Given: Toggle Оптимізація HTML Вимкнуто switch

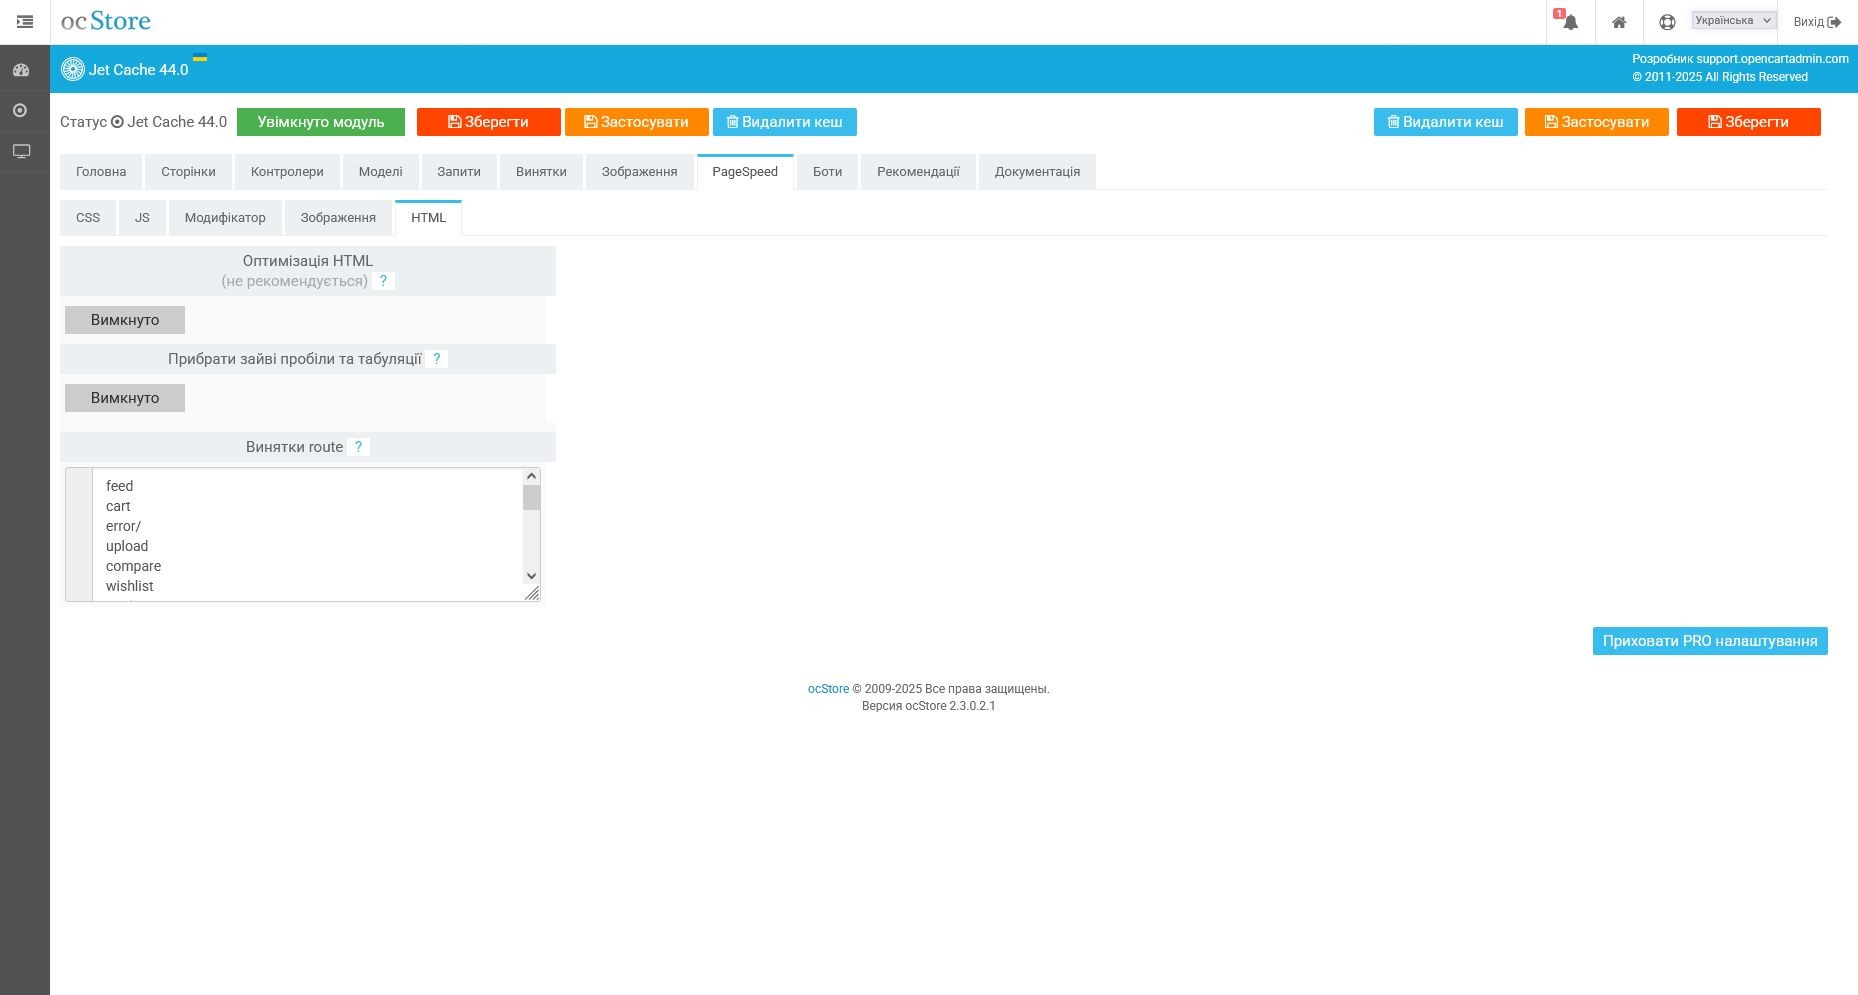Looking at the screenshot, I should (125, 320).
